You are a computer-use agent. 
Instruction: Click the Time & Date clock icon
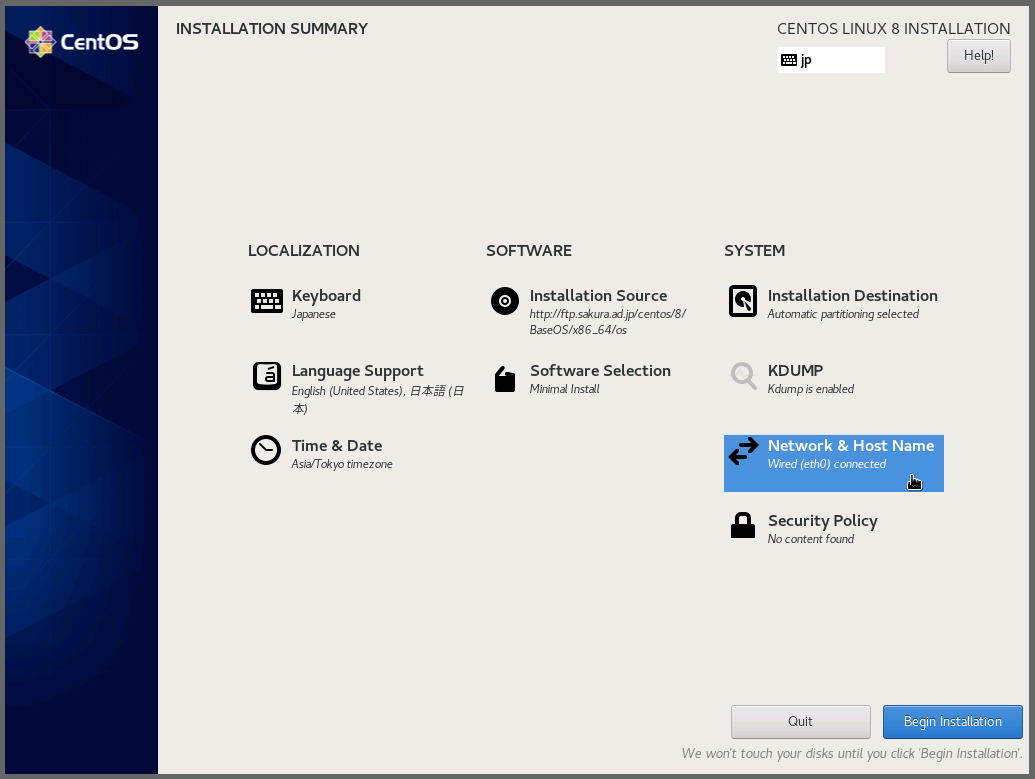(x=266, y=451)
